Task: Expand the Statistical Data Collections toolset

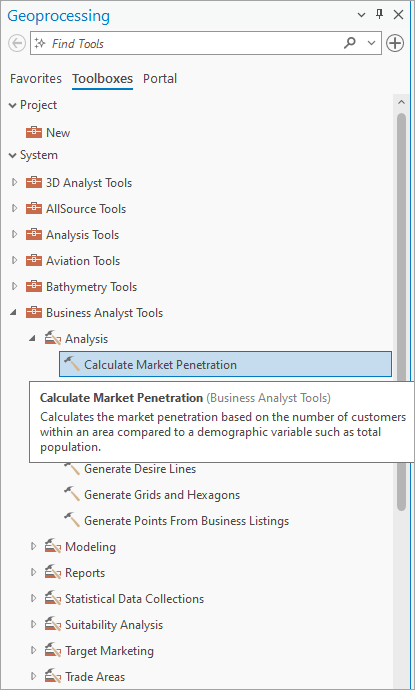Action: 33,598
